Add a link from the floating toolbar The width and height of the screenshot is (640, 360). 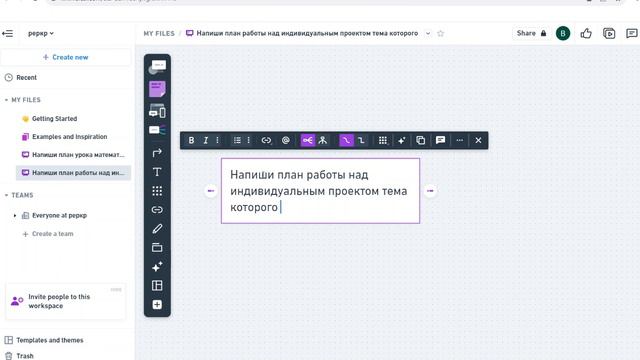pyautogui.click(x=266, y=140)
